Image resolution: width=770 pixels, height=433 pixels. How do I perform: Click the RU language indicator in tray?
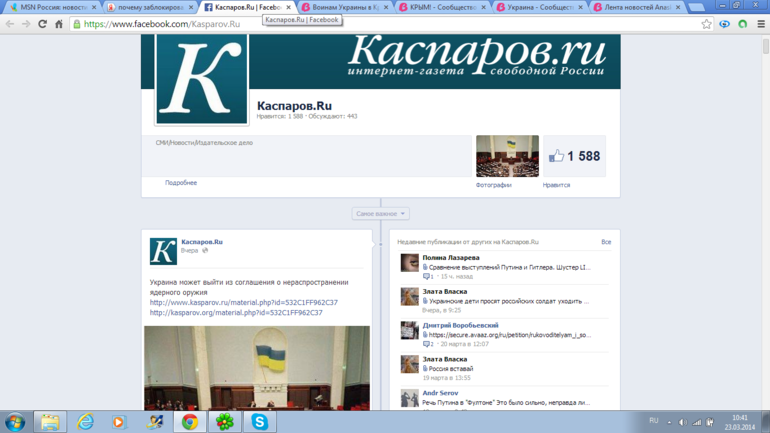[x=654, y=421]
